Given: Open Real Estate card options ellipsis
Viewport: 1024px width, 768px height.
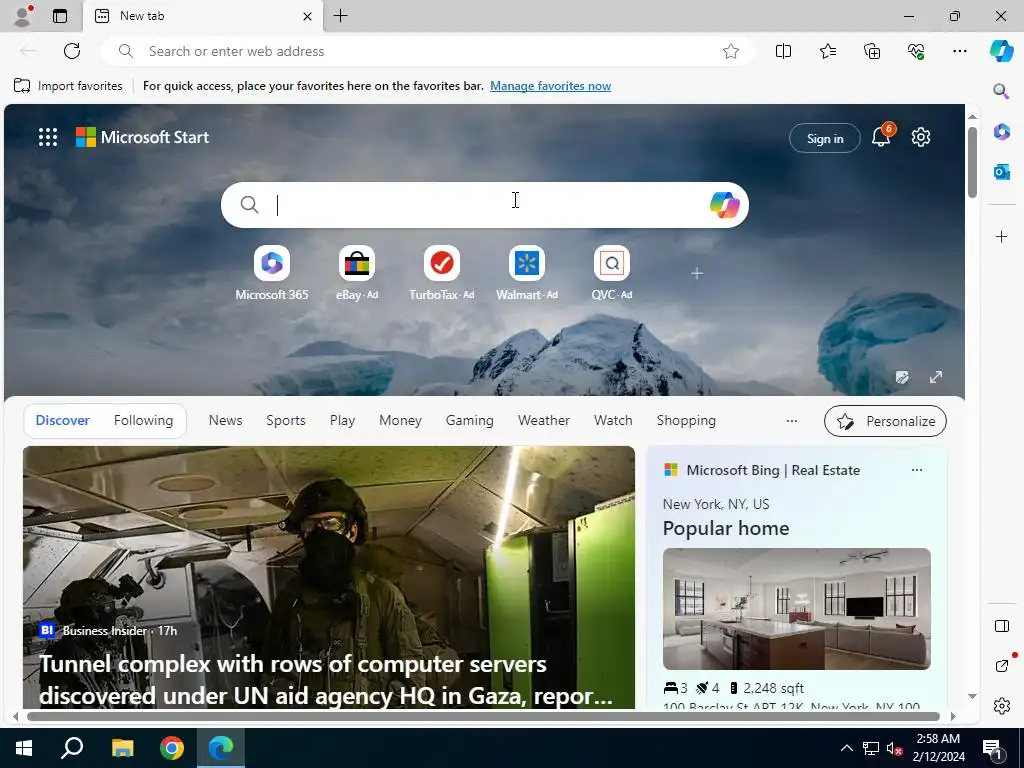Looking at the screenshot, I should (x=916, y=470).
